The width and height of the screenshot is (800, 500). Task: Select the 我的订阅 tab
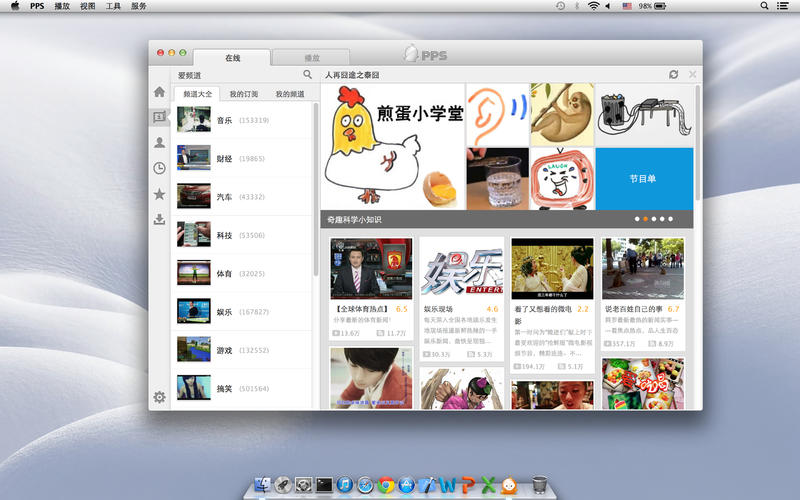click(x=243, y=94)
